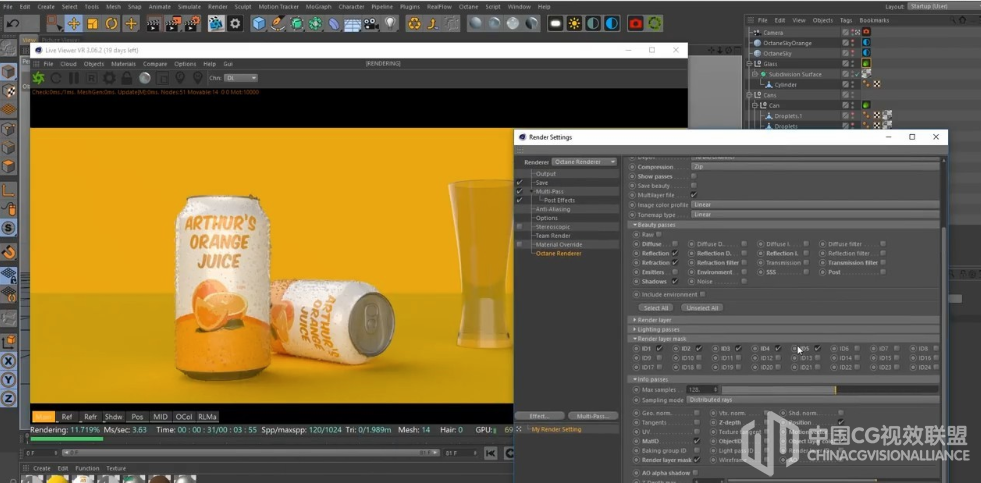Click the Multi-Pass... button
The width and height of the screenshot is (981, 483).
[593, 416]
